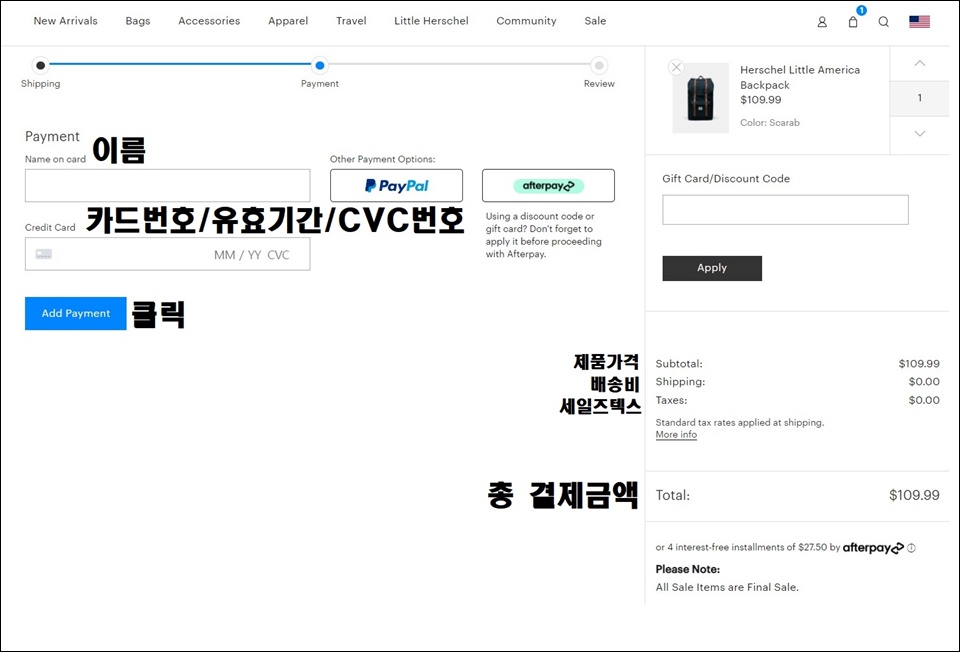The height and width of the screenshot is (652, 960).
Task: Click Apply for the discount code
Action: pos(712,268)
